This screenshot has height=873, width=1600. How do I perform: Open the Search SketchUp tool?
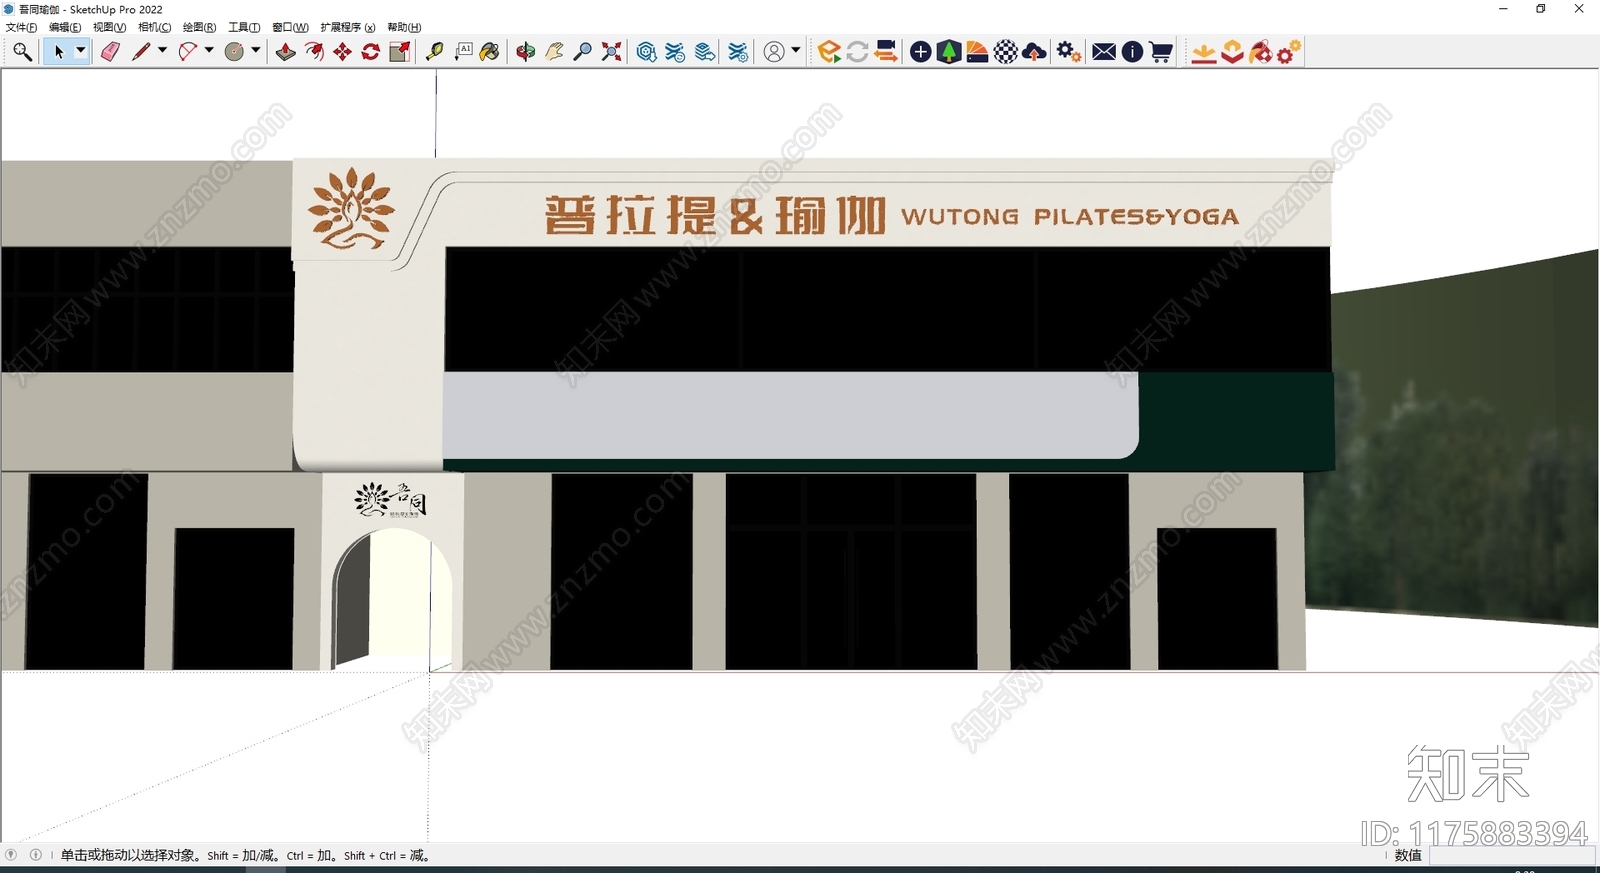(x=22, y=52)
